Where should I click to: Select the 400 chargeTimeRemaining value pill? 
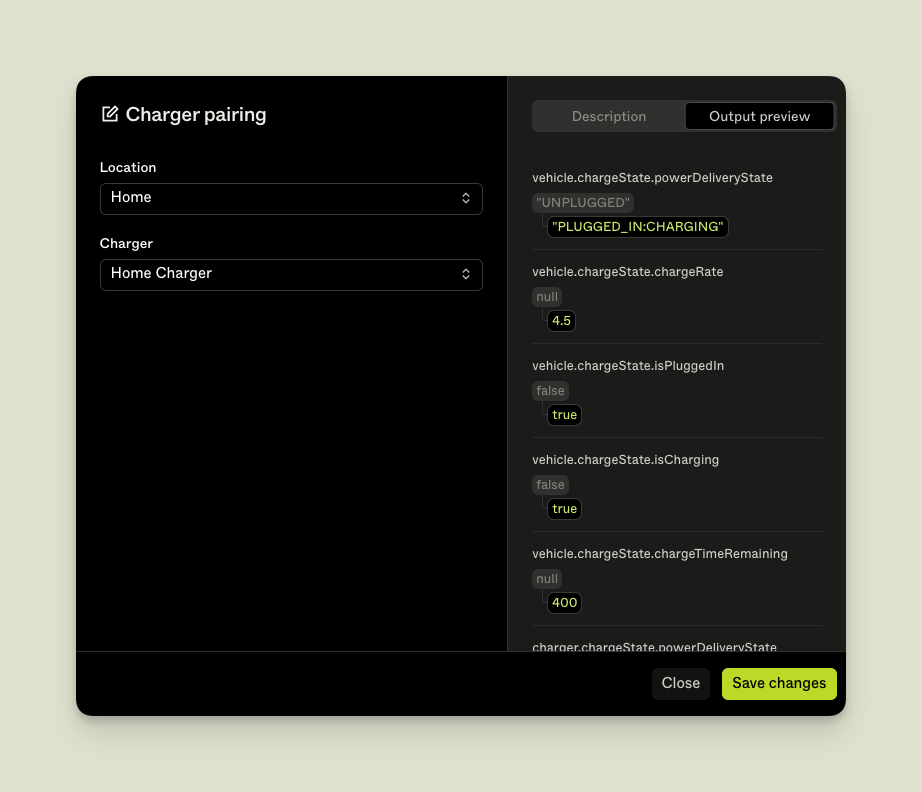point(564,602)
